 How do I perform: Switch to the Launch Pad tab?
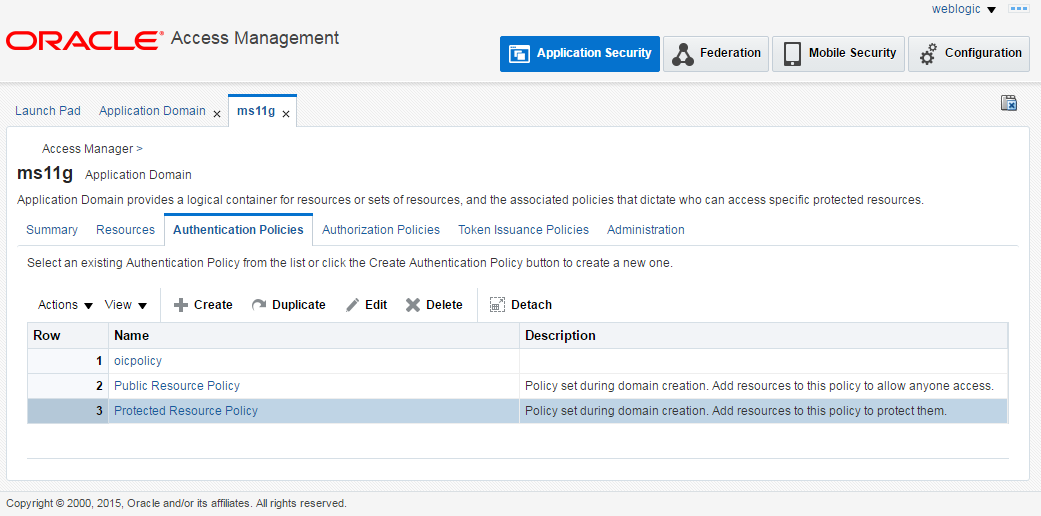click(x=48, y=111)
